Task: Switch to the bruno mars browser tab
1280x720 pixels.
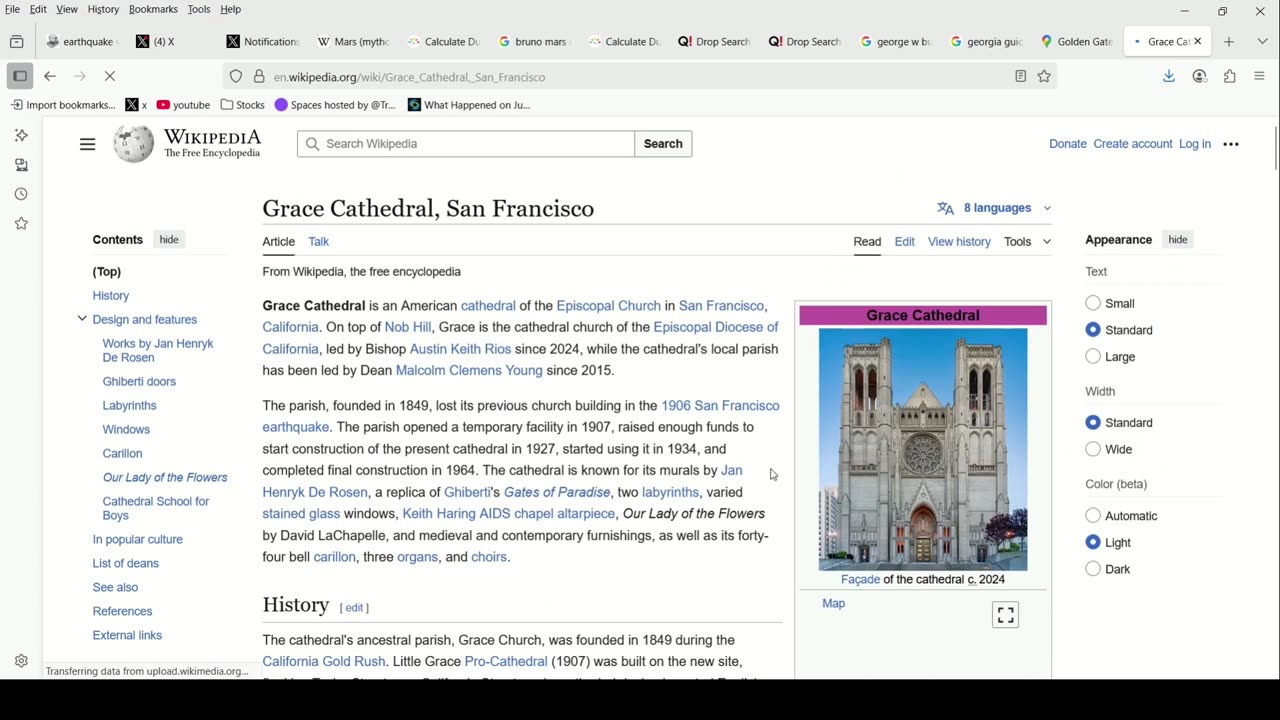Action: pos(533,42)
